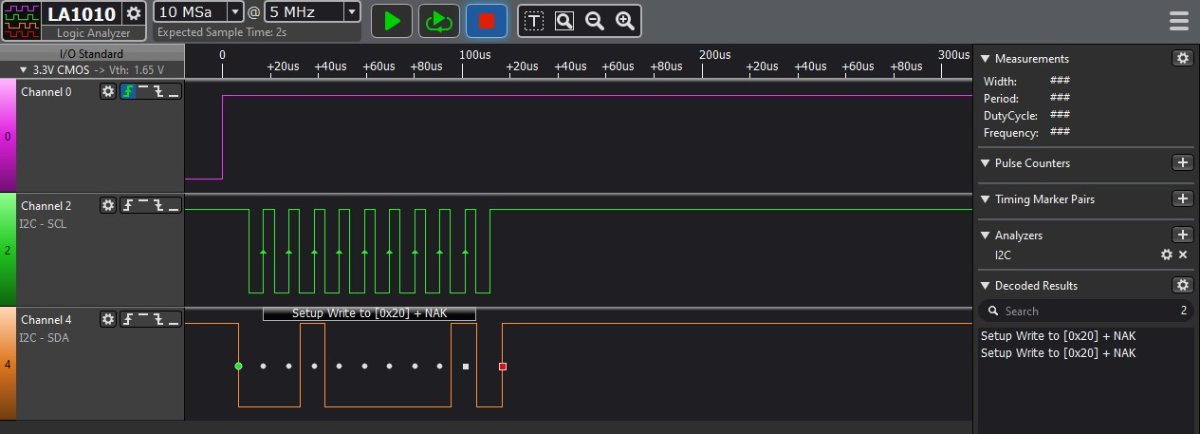Toggle rising edge trigger on Channel 0
The image size is (1200, 434).
click(127, 92)
